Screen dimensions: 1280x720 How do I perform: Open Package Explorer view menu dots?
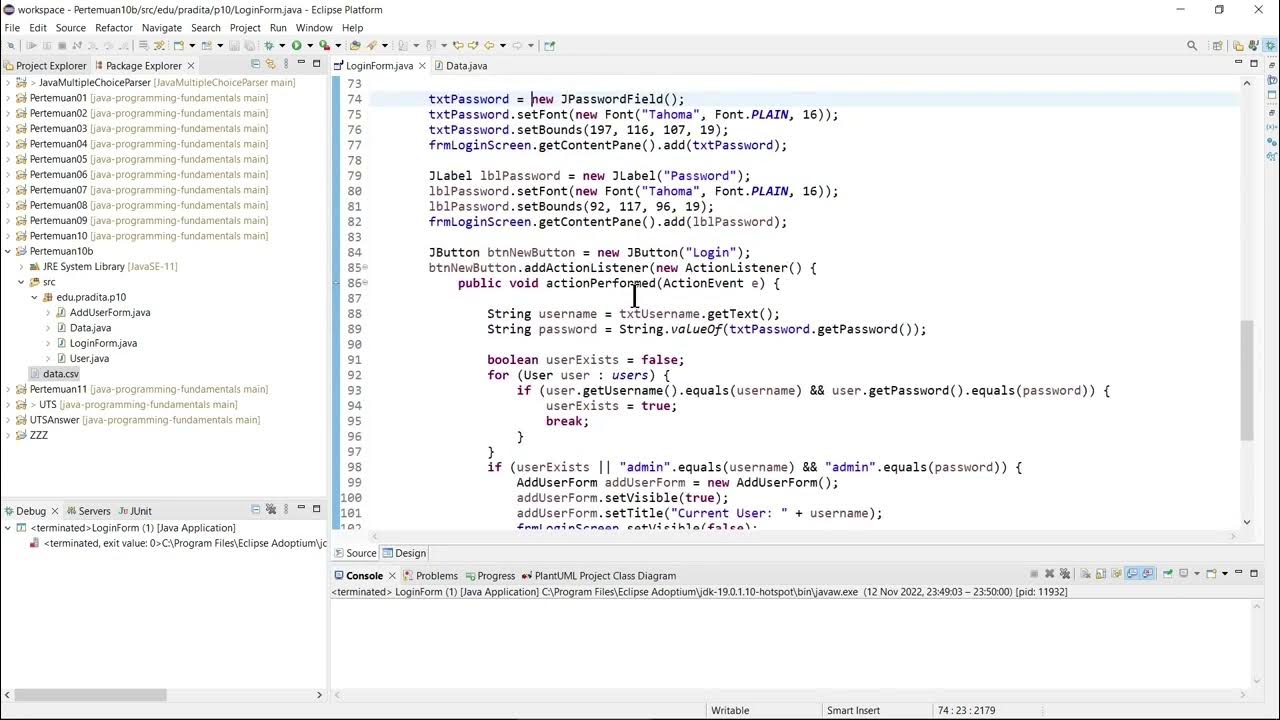(285, 64)
